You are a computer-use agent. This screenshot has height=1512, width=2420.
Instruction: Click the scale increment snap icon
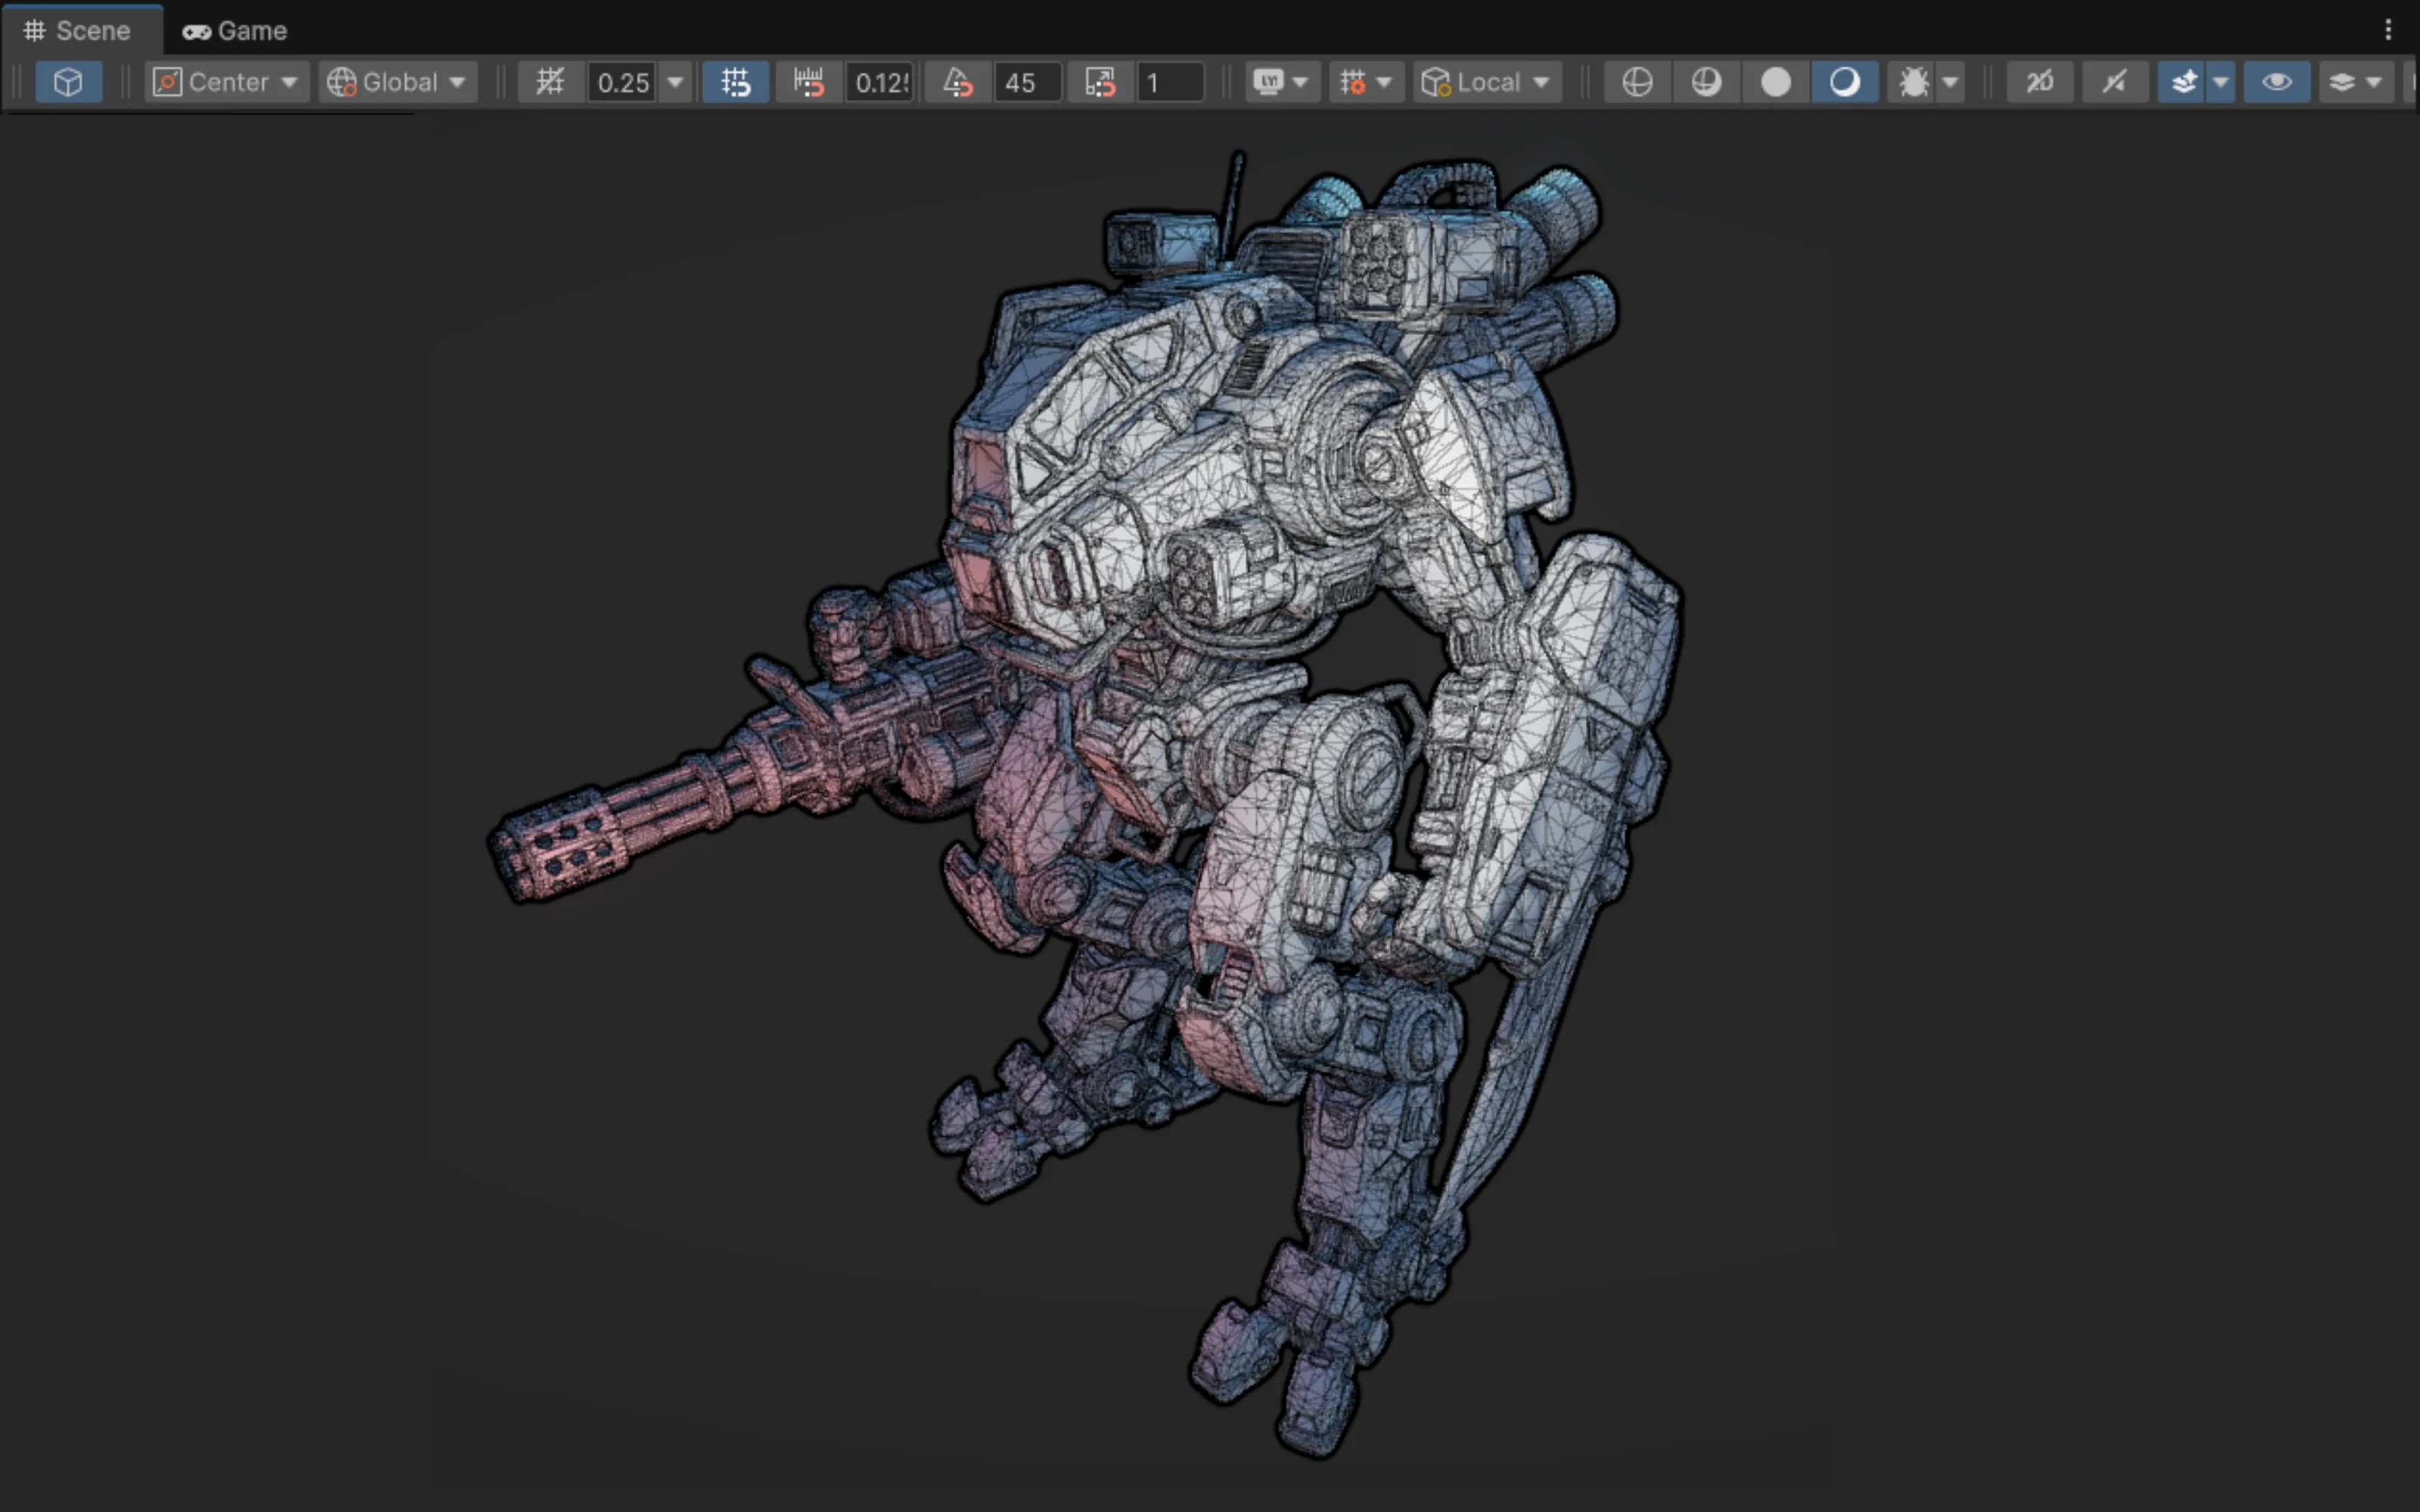1100,82
